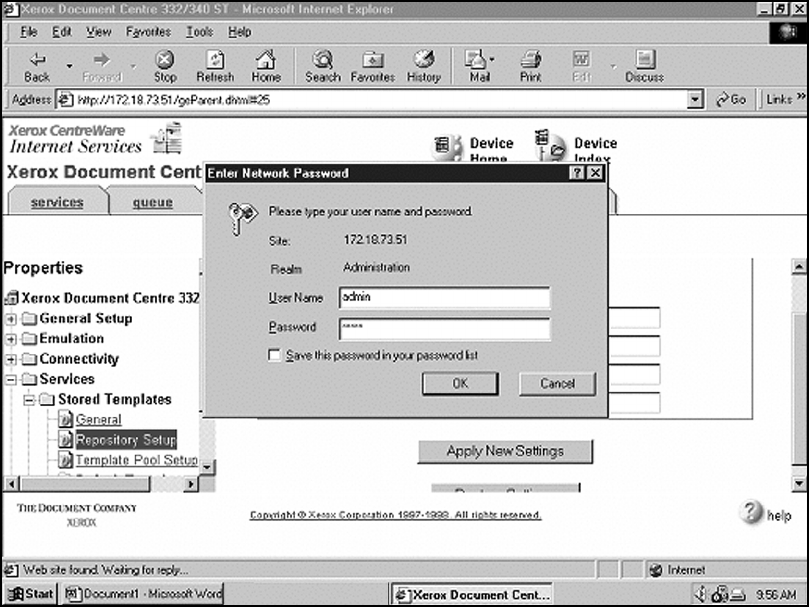The width and height of the screenshot is (809, 607).
Task: Expand the Links toolbar chevron
Action: tap(801, 96)
